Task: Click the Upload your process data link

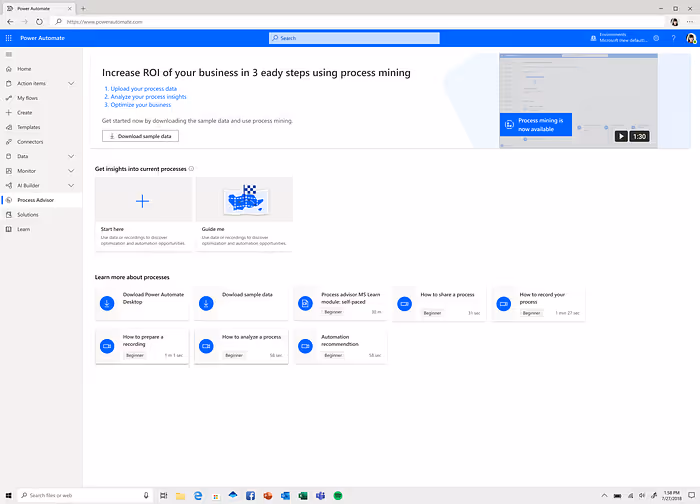Action: 143,89
